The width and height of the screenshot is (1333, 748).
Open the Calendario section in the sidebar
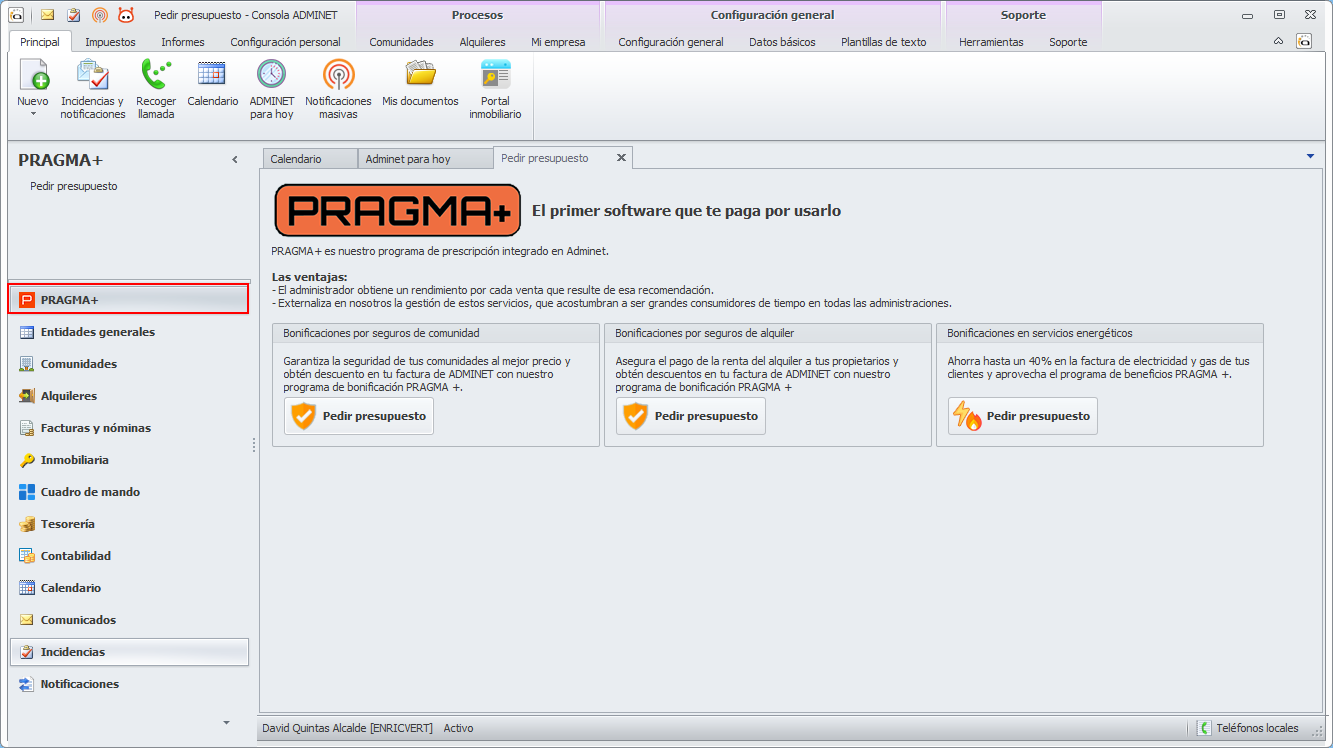point(128,588)
